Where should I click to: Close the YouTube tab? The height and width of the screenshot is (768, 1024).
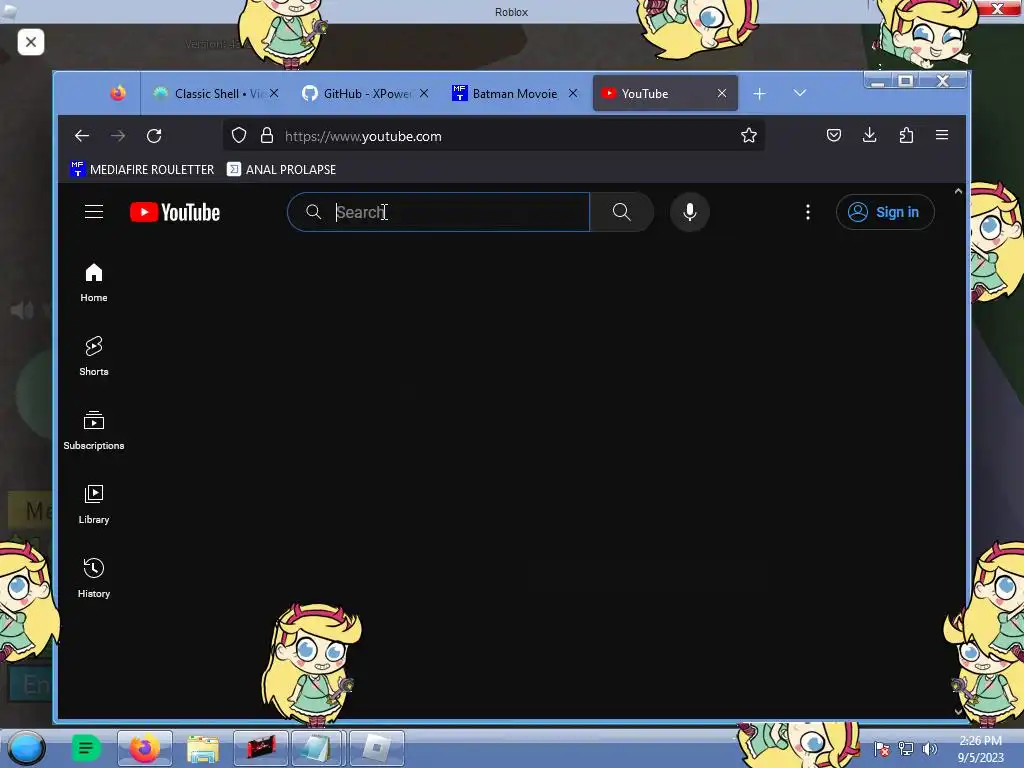coord(722,93)
